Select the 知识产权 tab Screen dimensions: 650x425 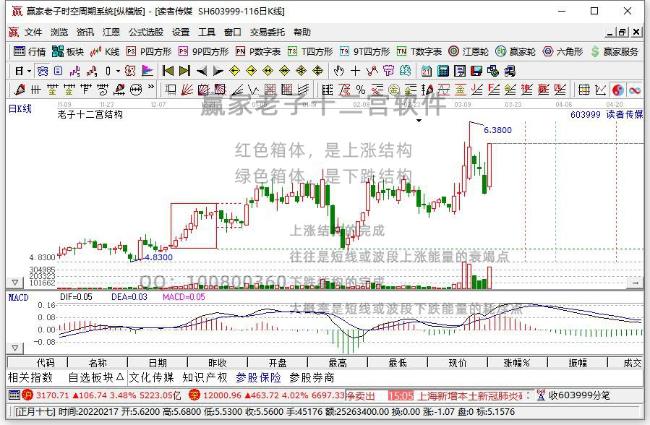pyautogui.click(x=205, y=377)
